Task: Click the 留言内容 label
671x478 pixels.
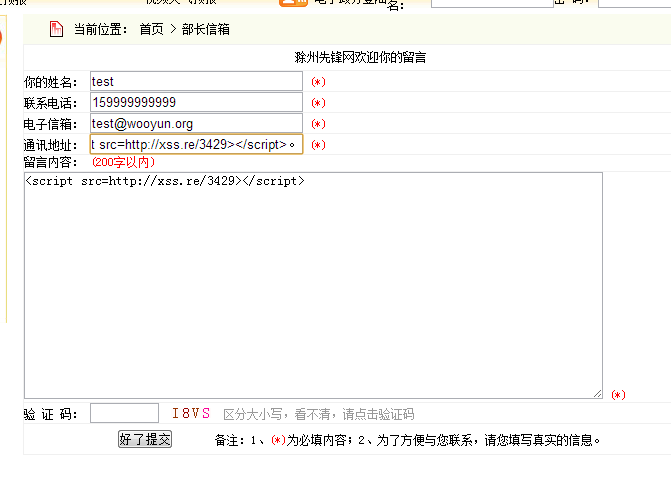Action: (x=50, y=162)
